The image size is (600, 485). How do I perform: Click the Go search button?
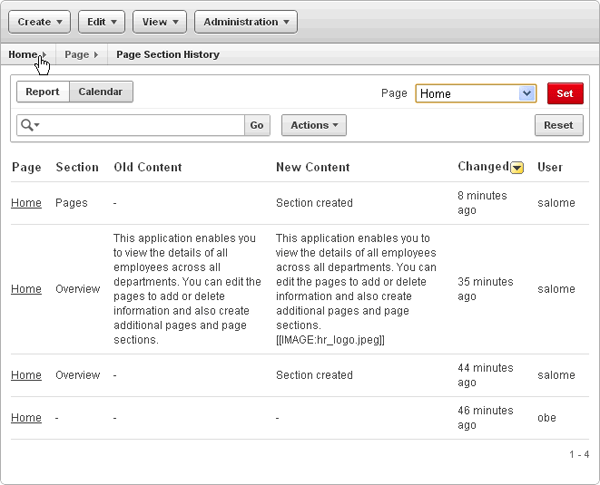pyautogui.click(x=257, y=125)
